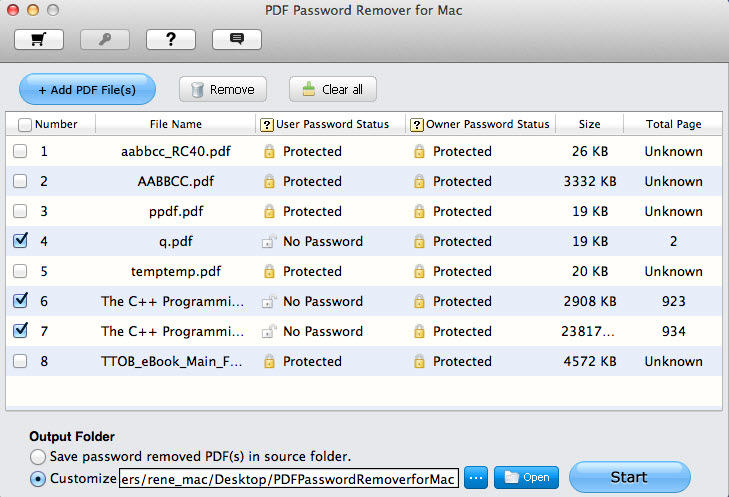
Task: Click the 934 total page cell
Action: 673,331
